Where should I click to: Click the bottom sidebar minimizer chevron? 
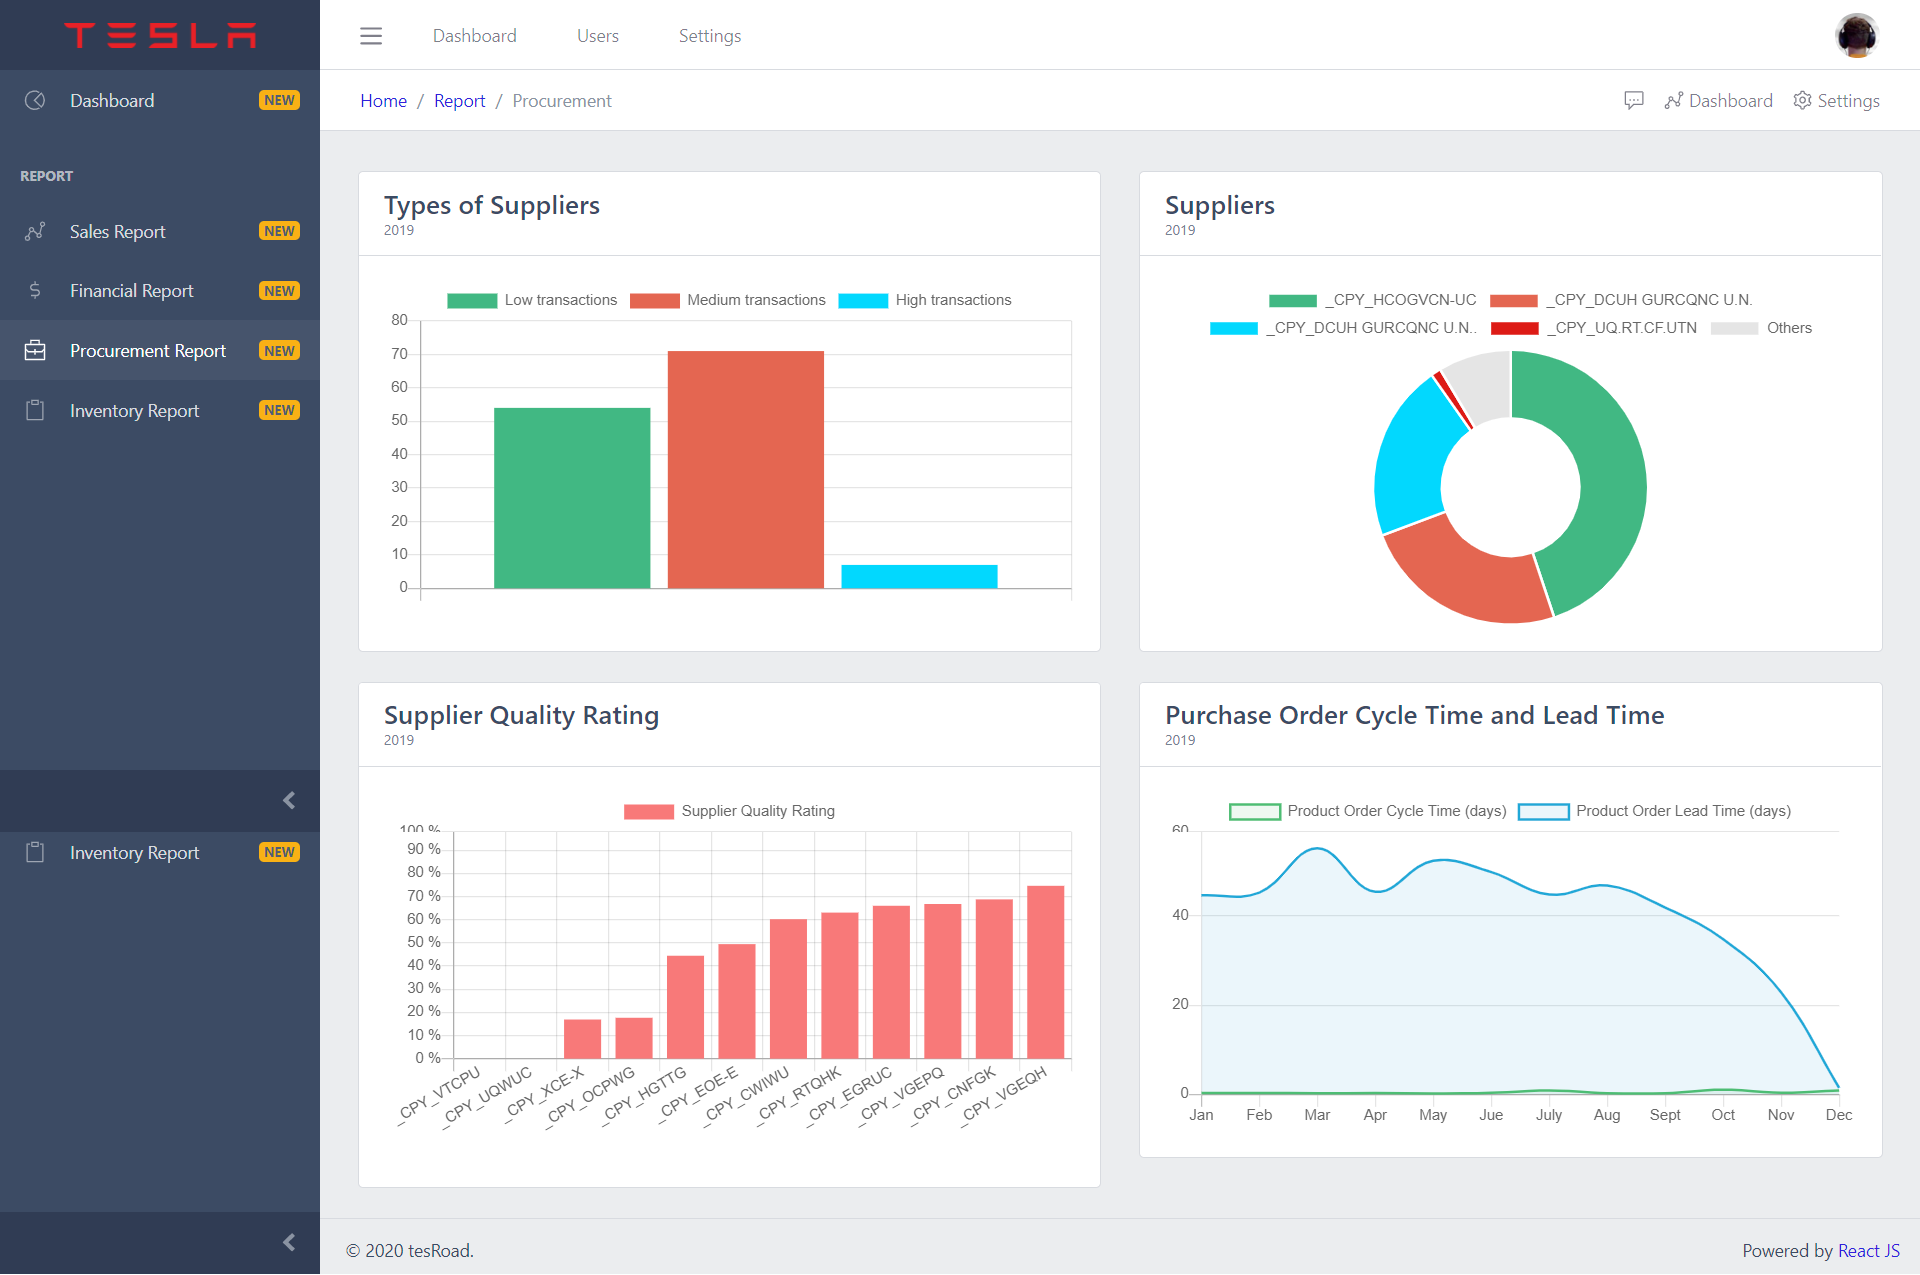289,1242
